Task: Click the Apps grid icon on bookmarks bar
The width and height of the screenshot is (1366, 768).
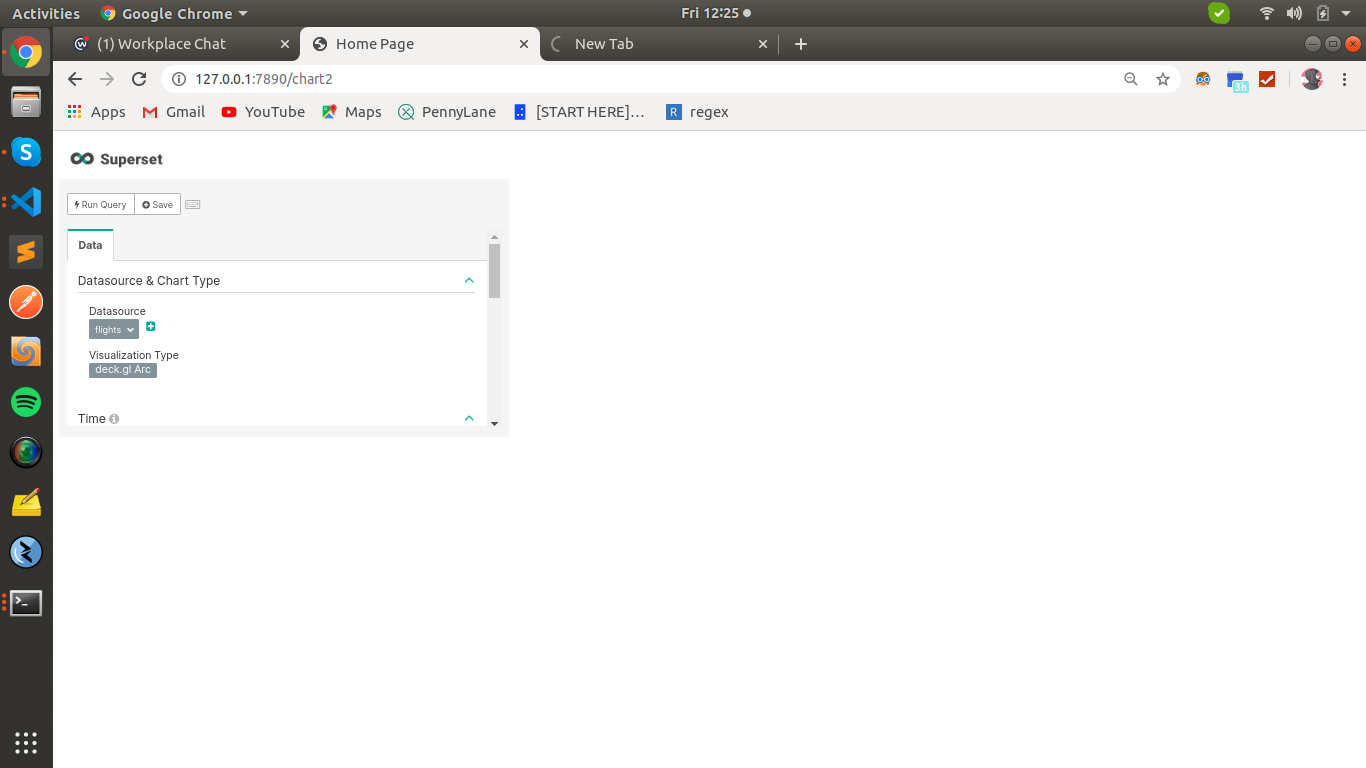Action: pyautogui.click(x=73, y=111)
